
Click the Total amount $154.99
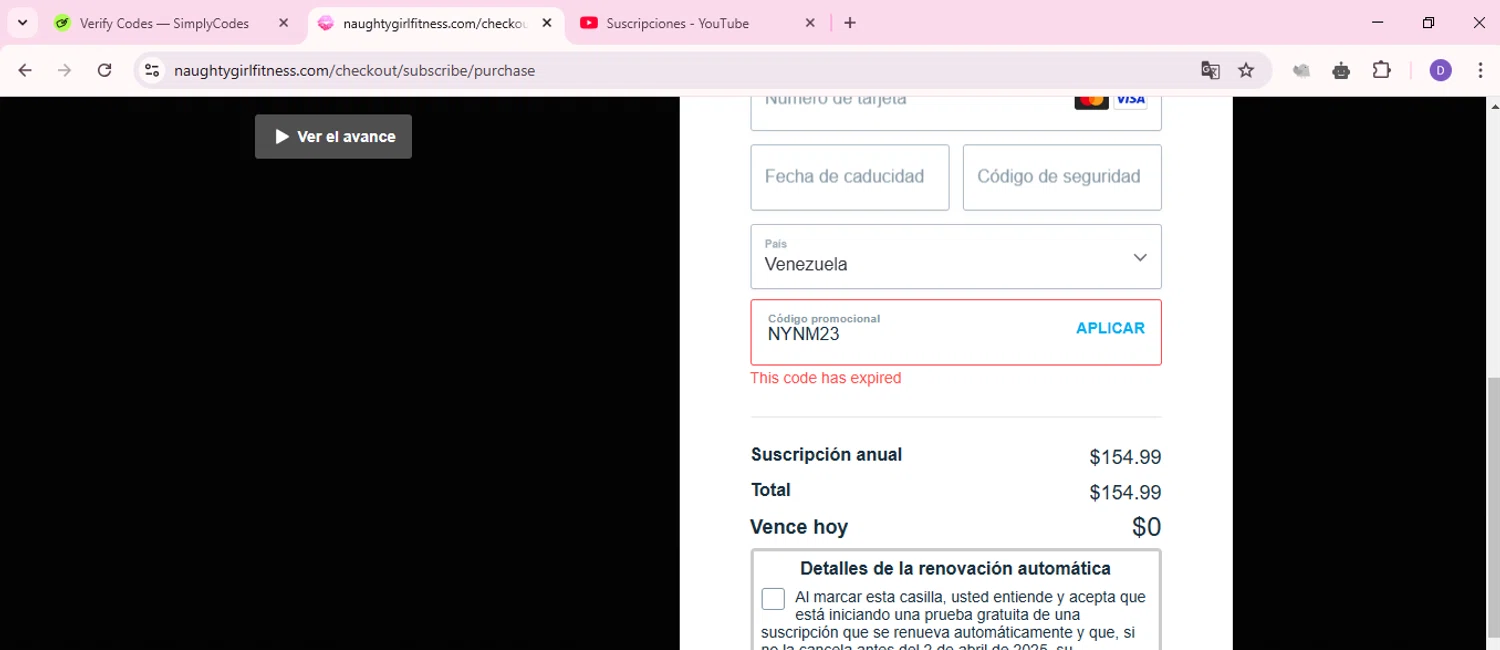click(1125, 492)
